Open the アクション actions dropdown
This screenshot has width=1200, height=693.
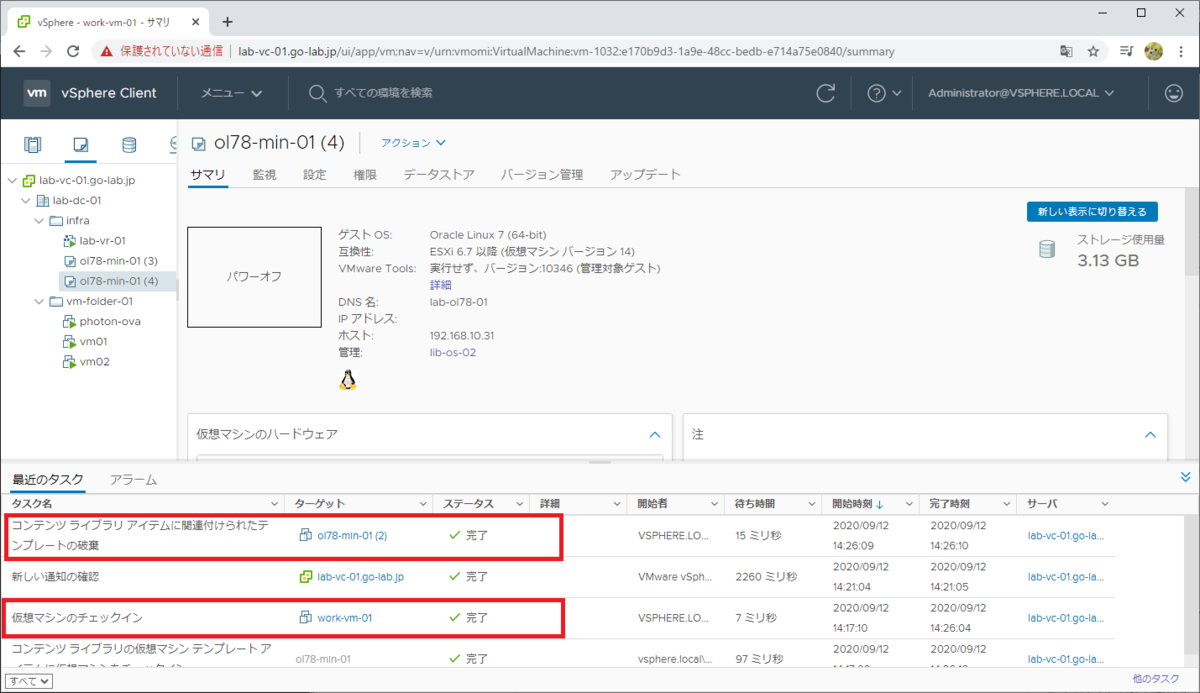[x=413, y=143]
